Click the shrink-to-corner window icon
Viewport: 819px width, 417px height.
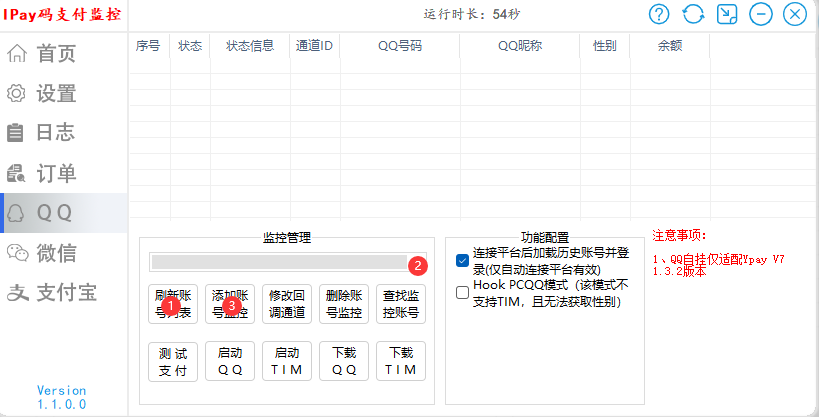tap(727, 14)
